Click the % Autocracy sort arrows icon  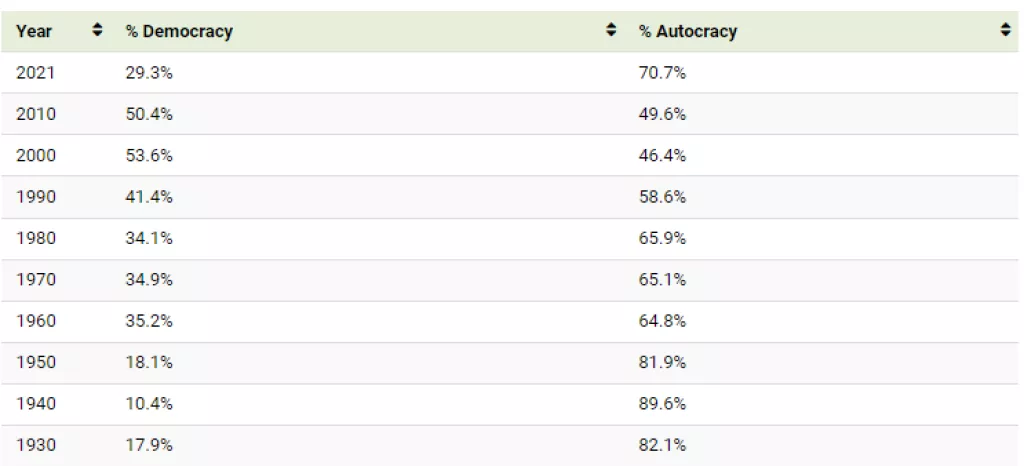pyautogui.click(x=1005, y=31)
